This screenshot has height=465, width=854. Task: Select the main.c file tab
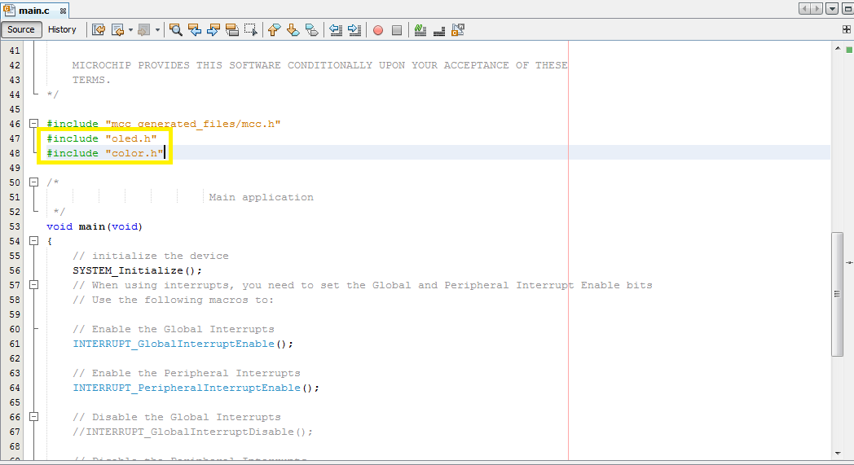(34, 10)
